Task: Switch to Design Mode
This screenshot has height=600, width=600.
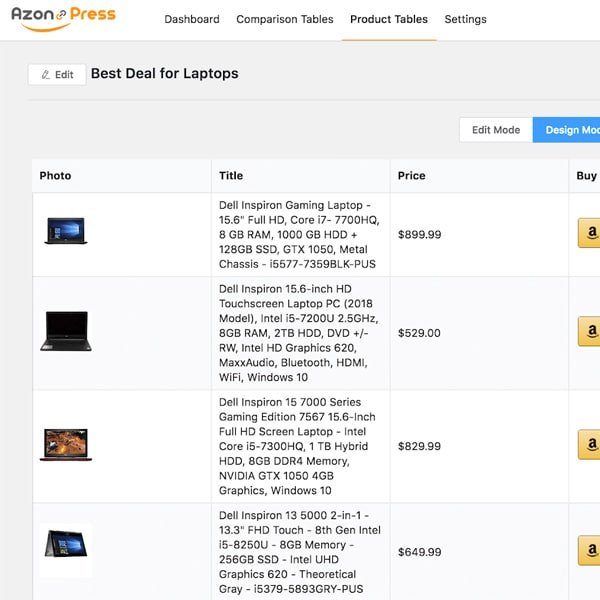Action: (568, 130)
